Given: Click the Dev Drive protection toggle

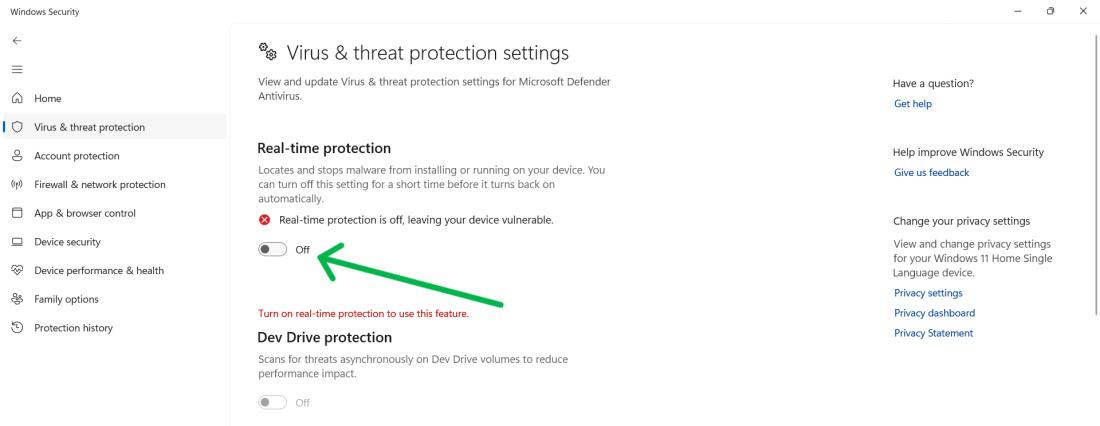Looking at the screenshot, I should 272,402.
